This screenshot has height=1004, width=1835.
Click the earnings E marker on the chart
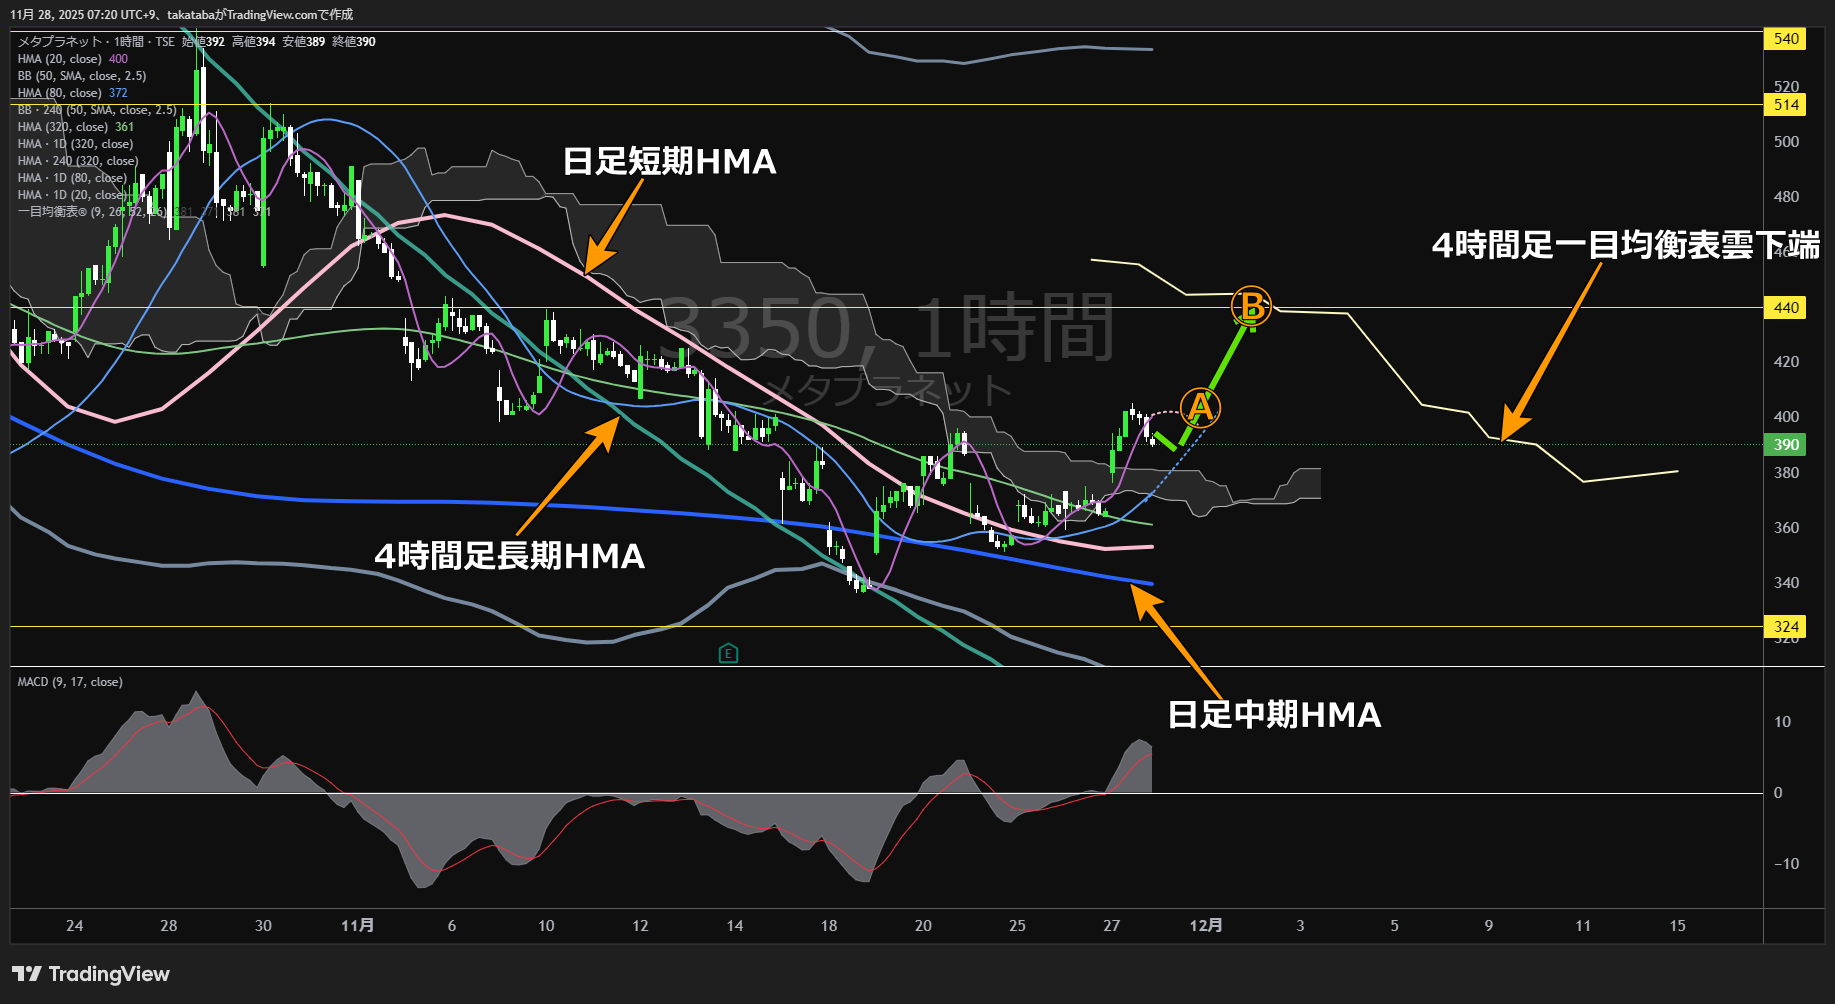click(x=728, y=654)
